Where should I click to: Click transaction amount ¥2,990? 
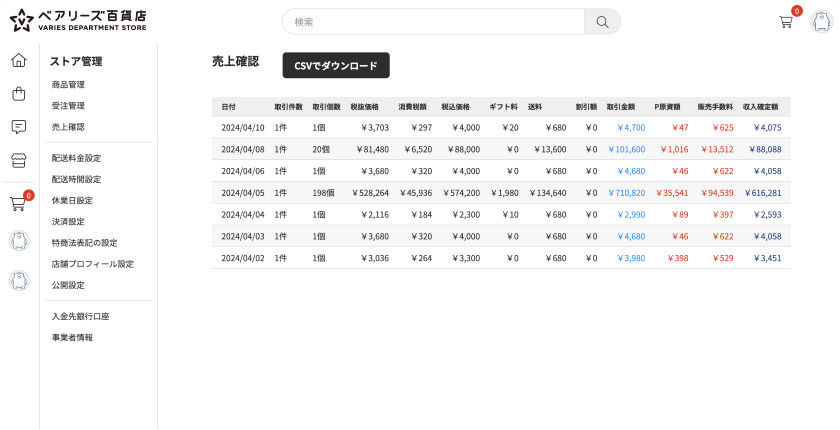(x=631, y=215)
